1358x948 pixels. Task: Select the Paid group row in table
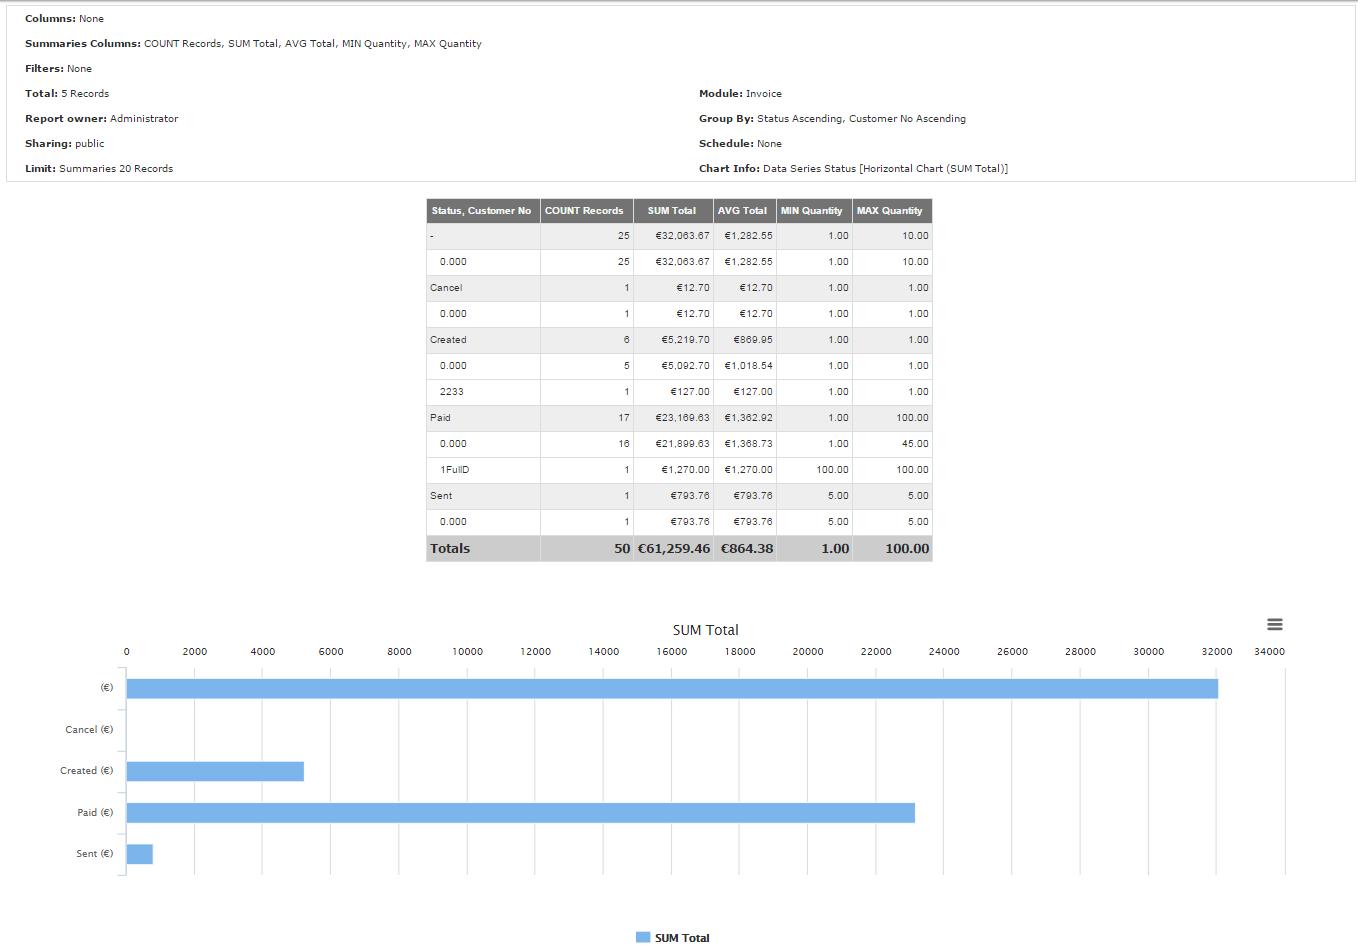(441, 418)
